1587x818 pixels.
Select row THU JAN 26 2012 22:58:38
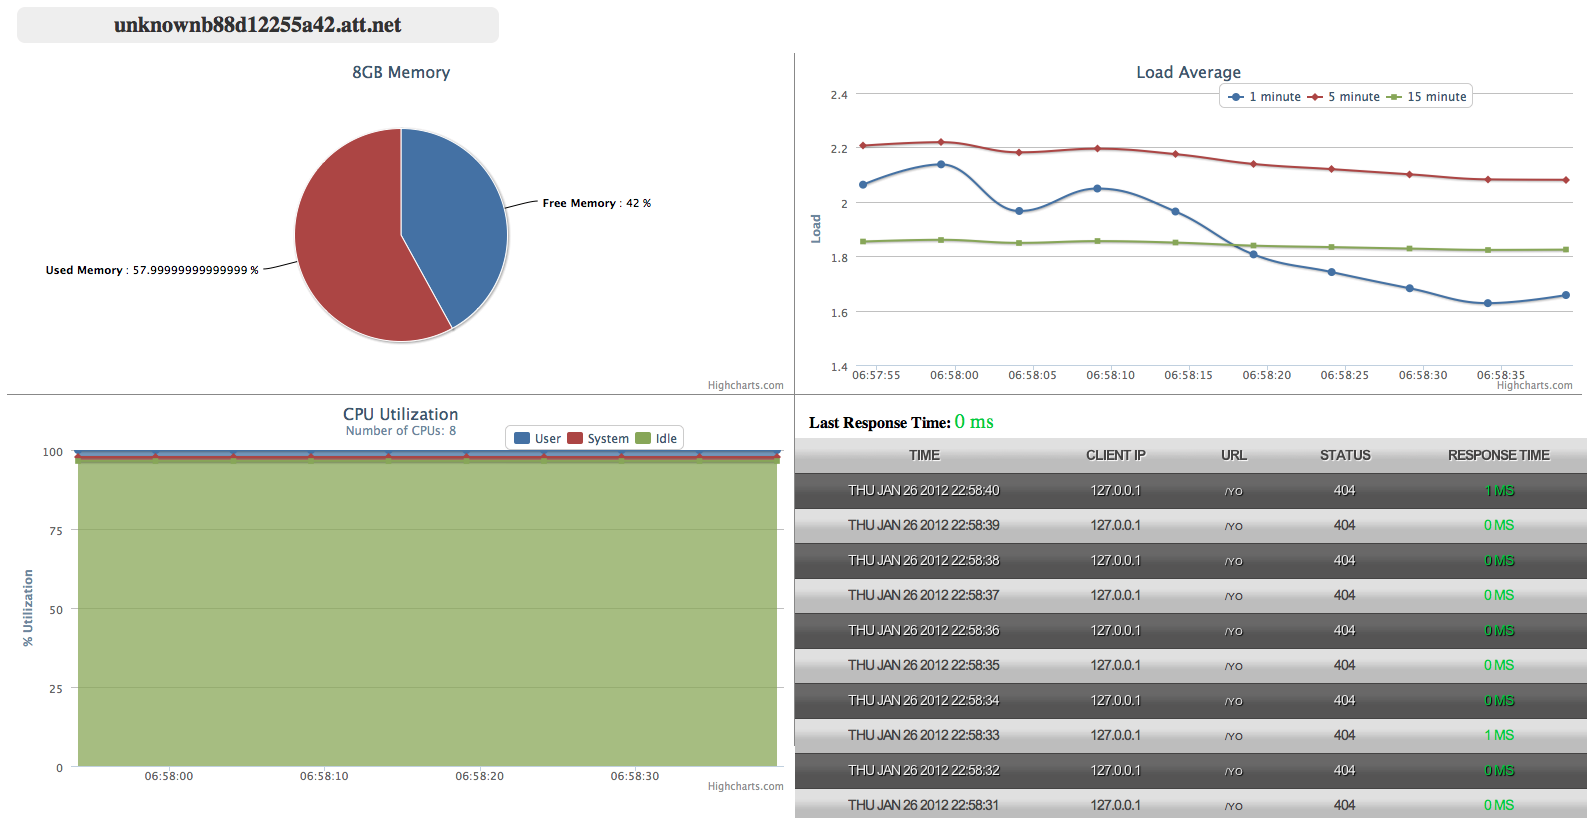coord(1191,560)
